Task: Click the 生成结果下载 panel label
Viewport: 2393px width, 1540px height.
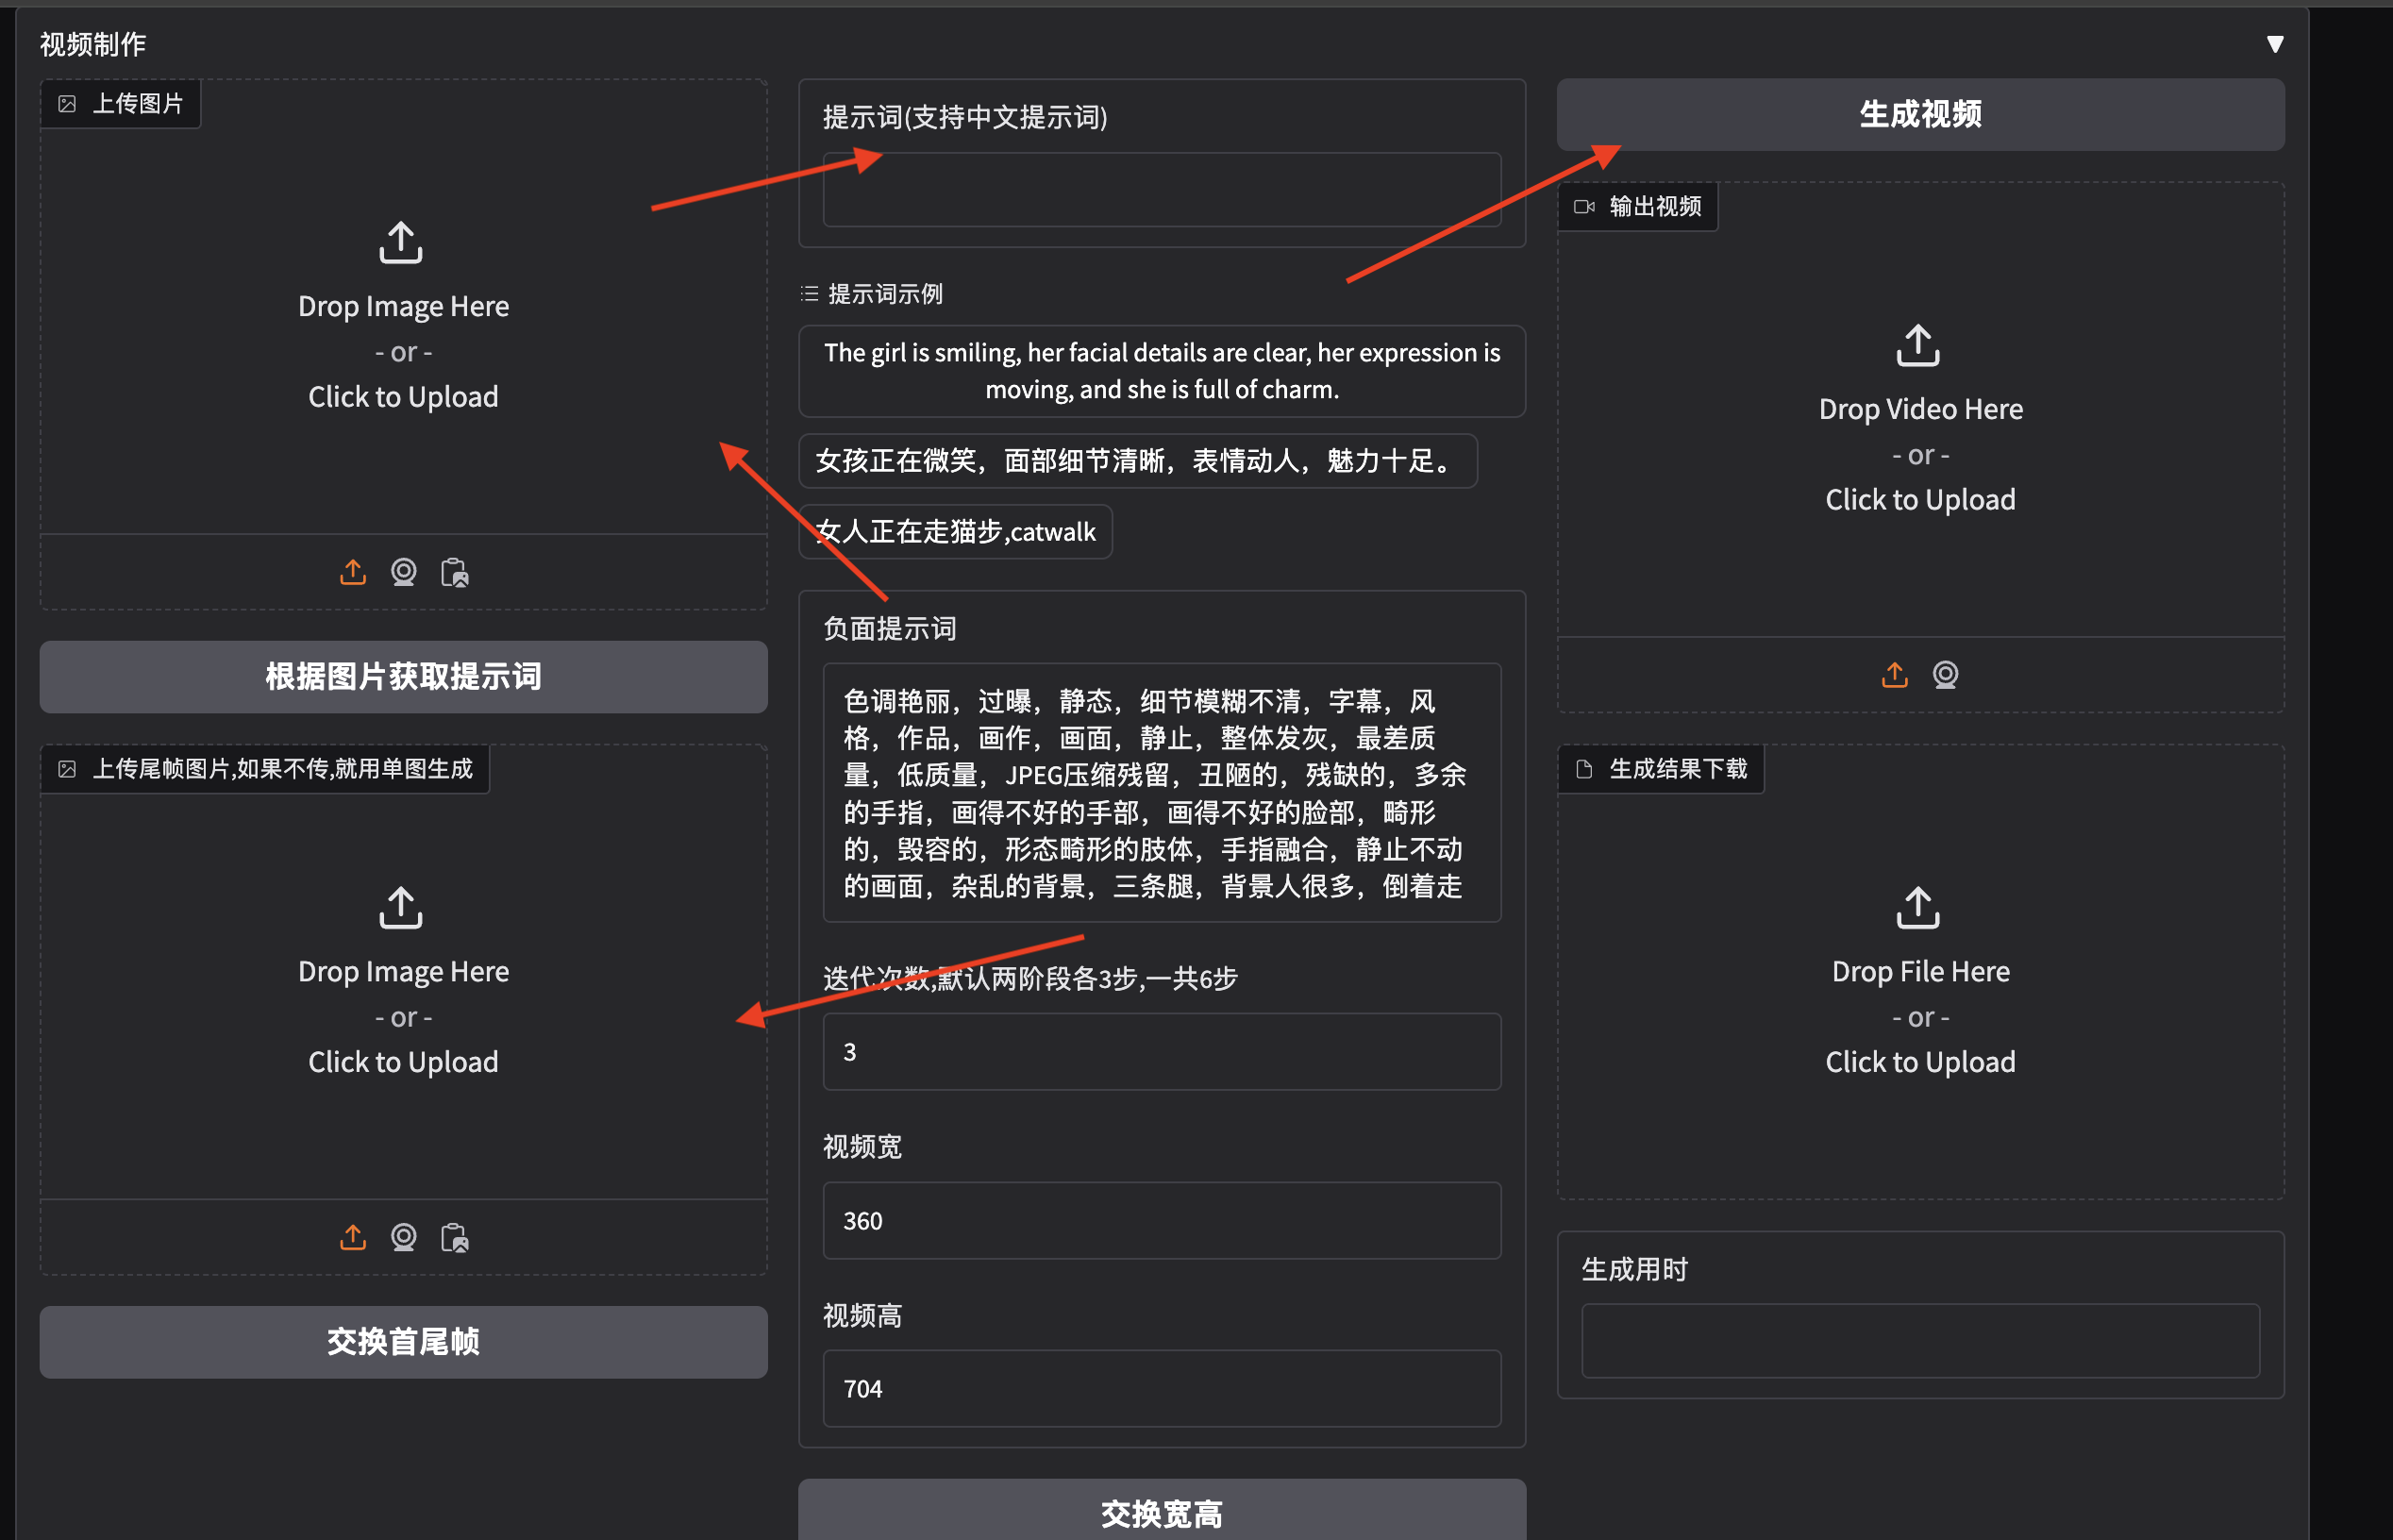Action: click(x=1661, y=769)
